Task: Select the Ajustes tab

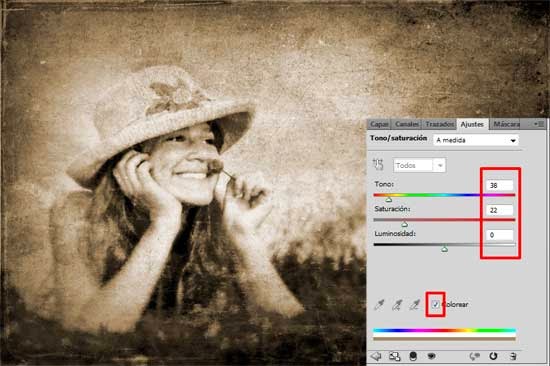Action: (x=472, y=124)
